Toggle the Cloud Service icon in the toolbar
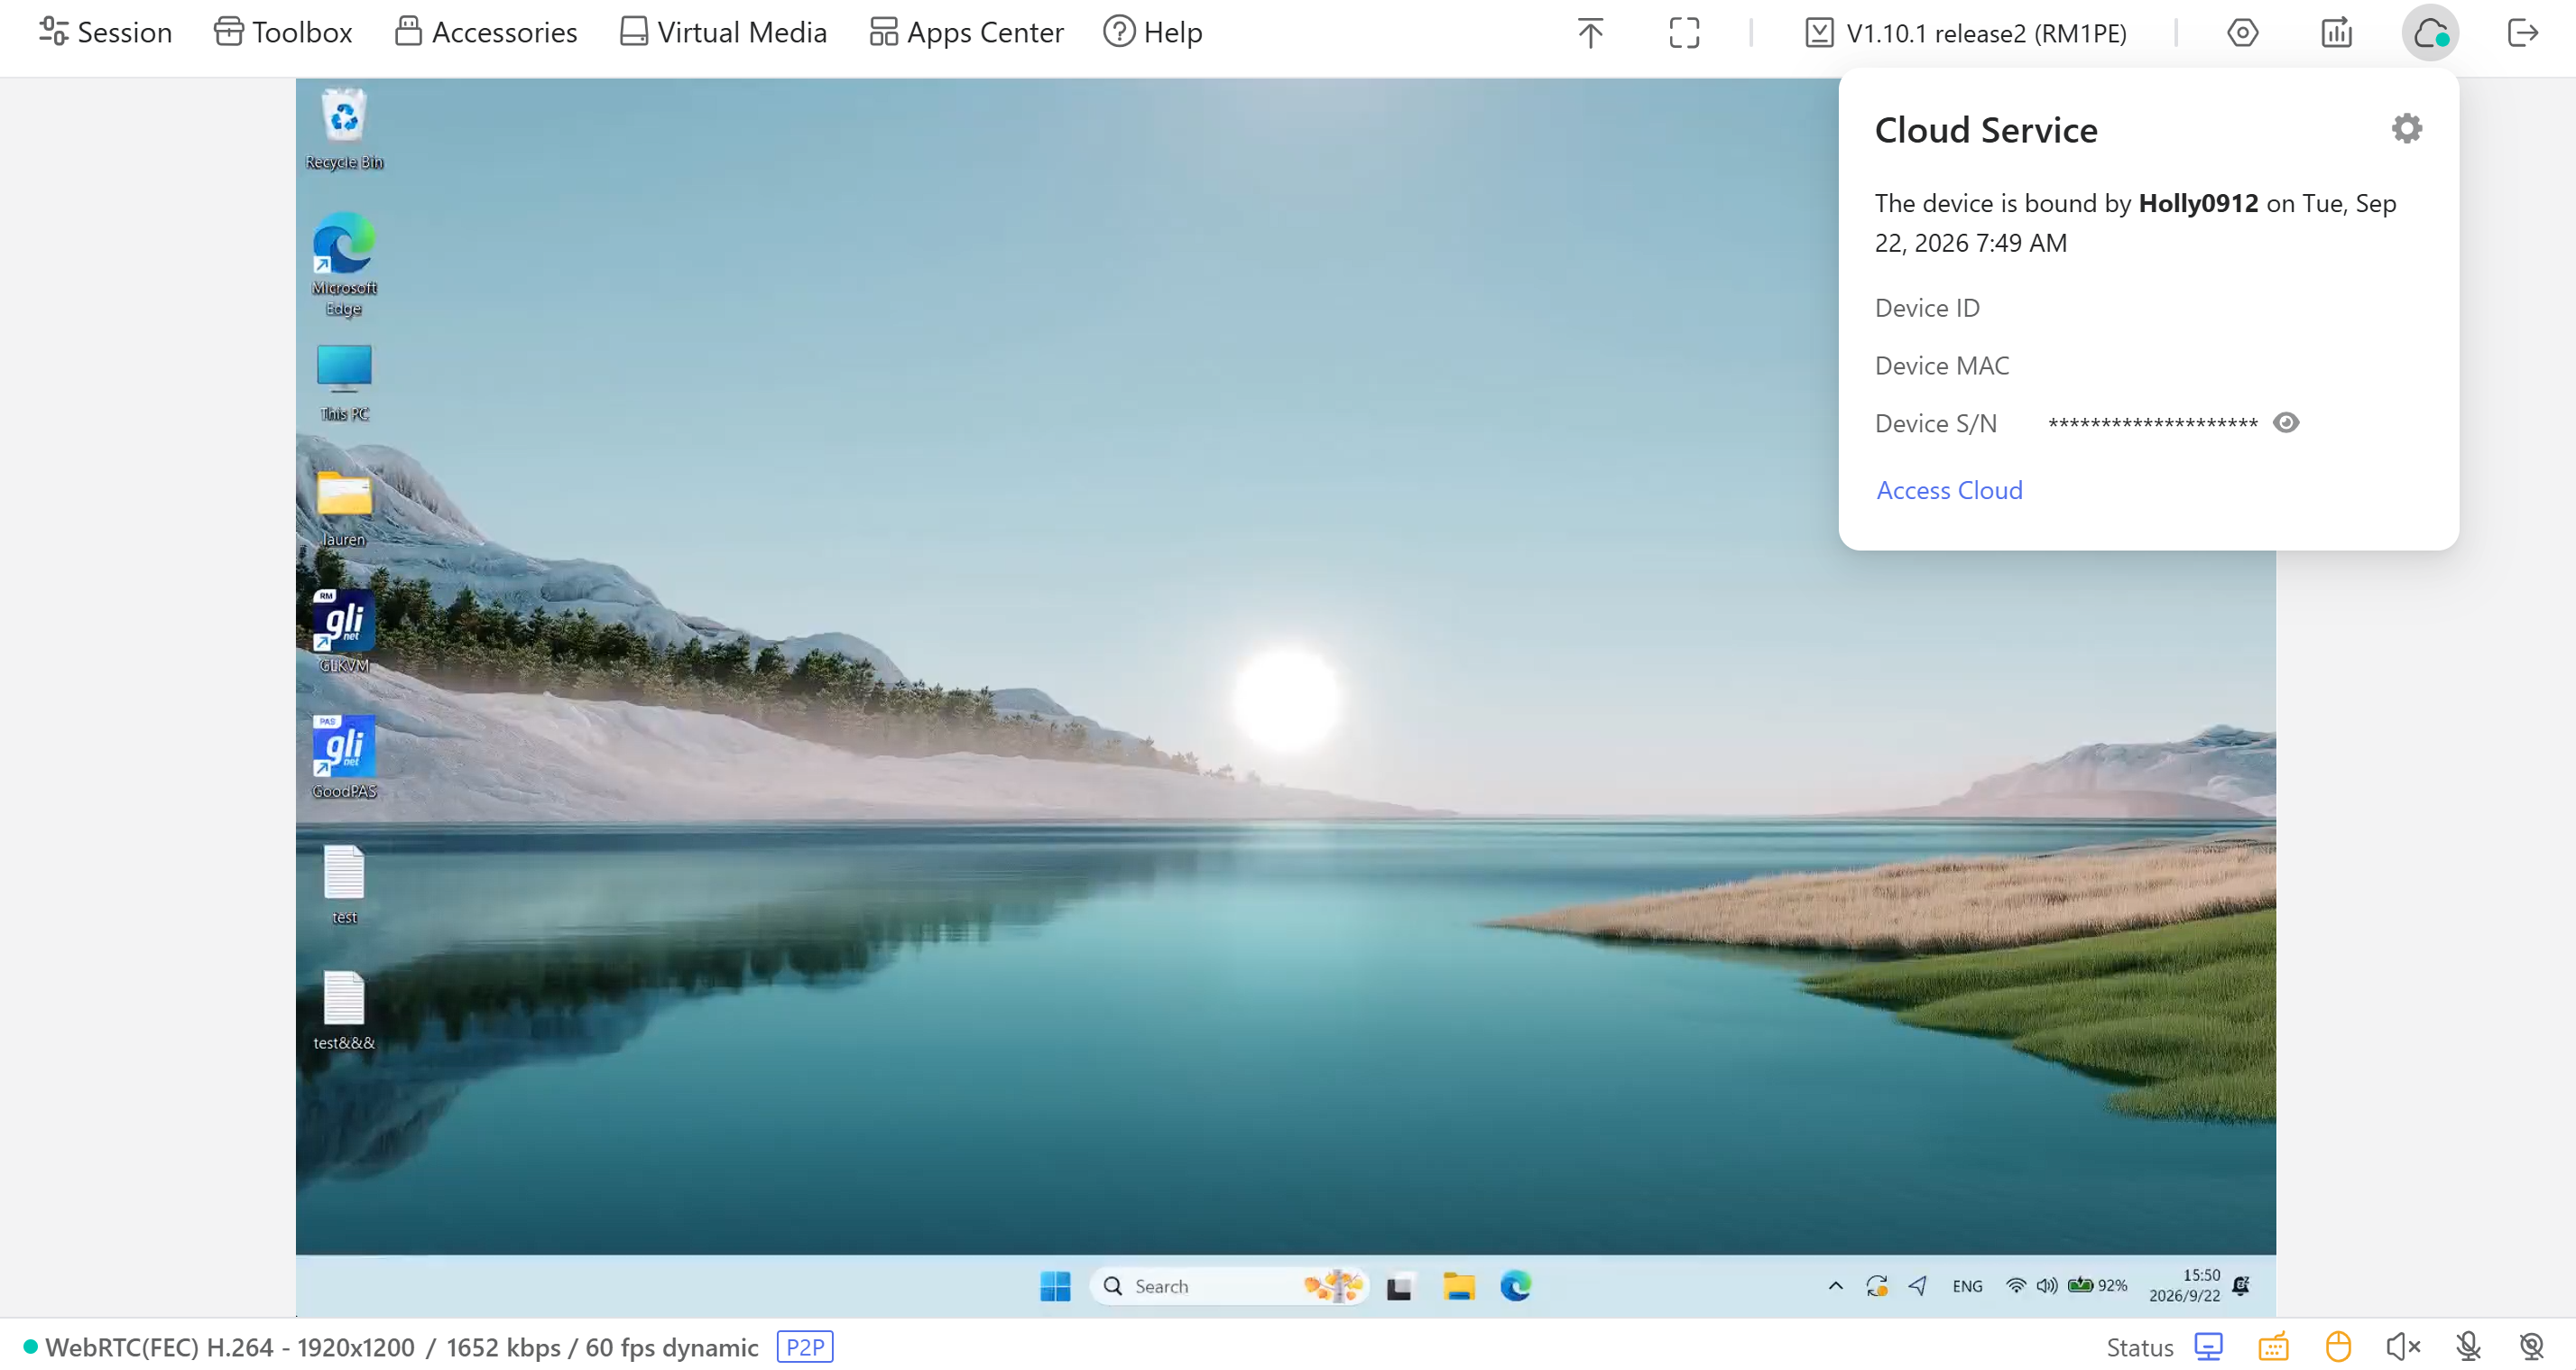This screenshot has height=1370, width=2576. [x=2430, y=33]
